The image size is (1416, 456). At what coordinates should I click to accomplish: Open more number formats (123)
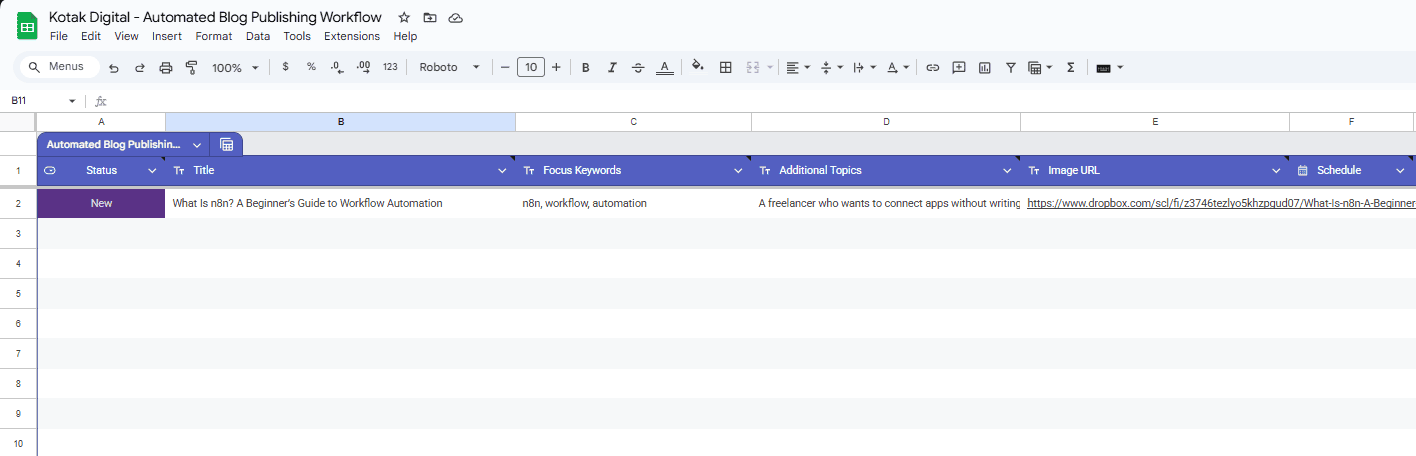tap(390, 67)
